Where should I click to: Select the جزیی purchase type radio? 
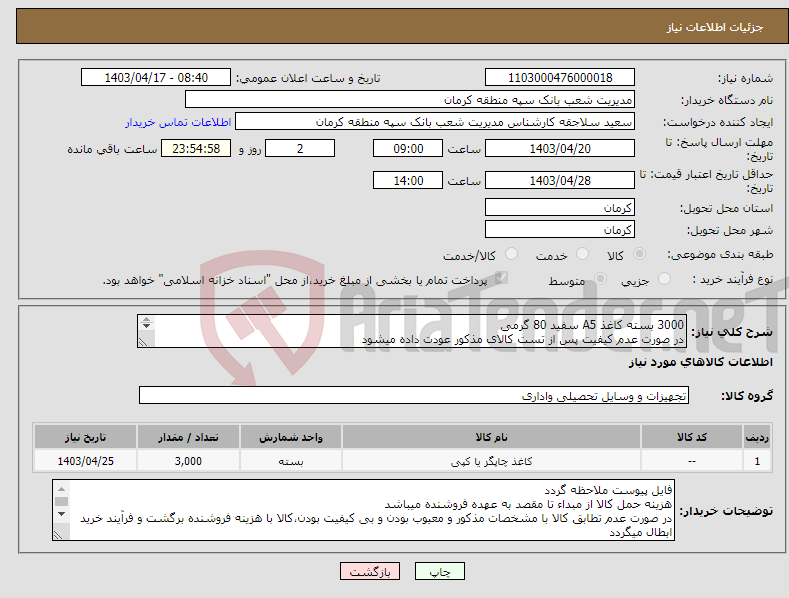pyautogui.click(x=664, y=278)
